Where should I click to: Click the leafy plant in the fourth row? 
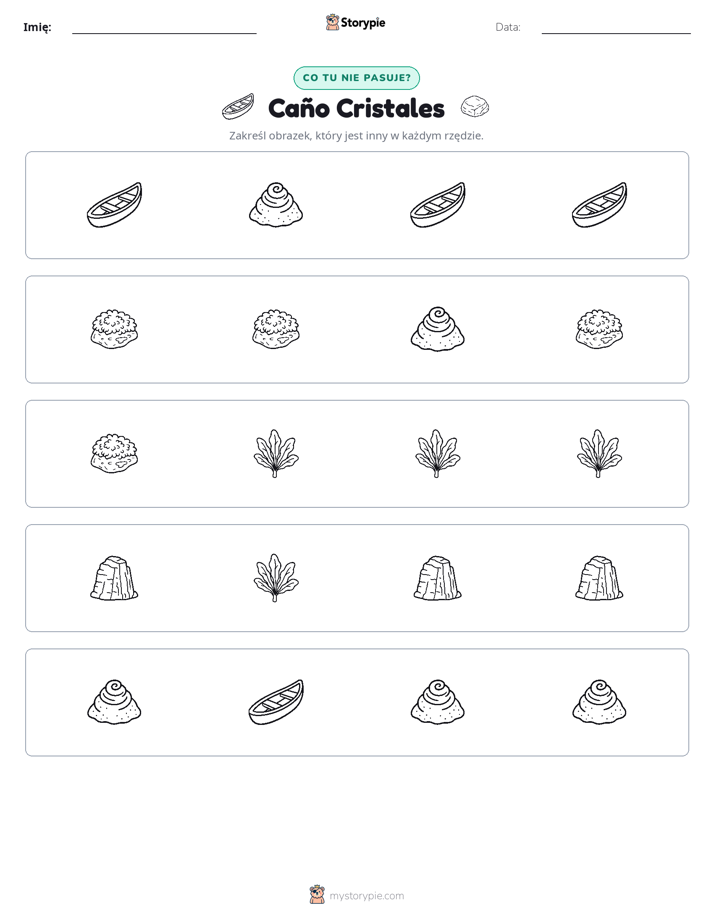tap(276, 578)
